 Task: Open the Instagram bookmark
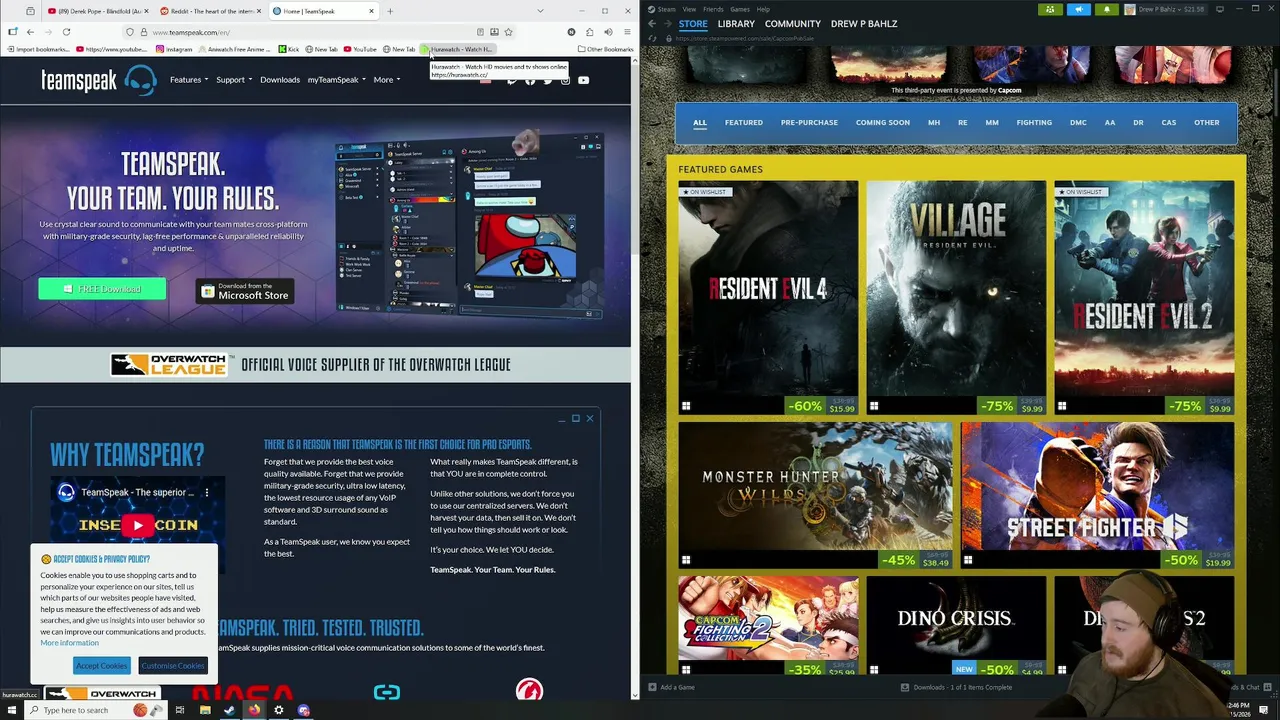[174, 49]
